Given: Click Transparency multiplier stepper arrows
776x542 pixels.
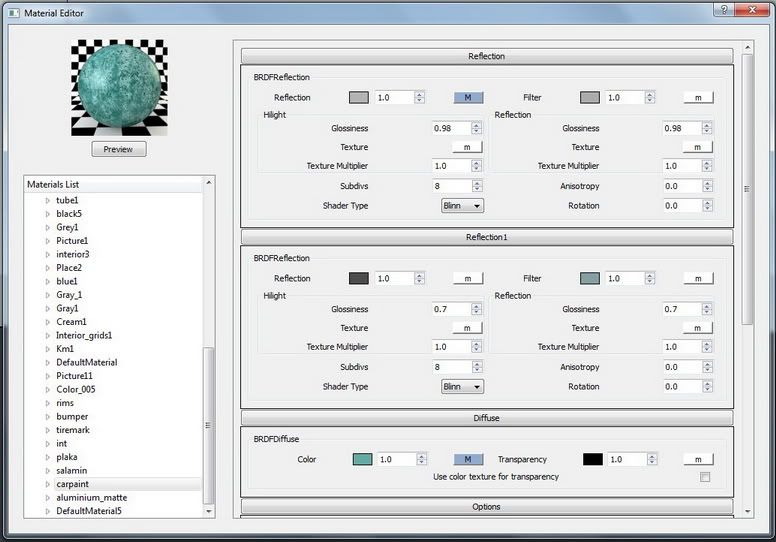Looking at the screenshot, I should pyautogui.click(x=652, y=459).
